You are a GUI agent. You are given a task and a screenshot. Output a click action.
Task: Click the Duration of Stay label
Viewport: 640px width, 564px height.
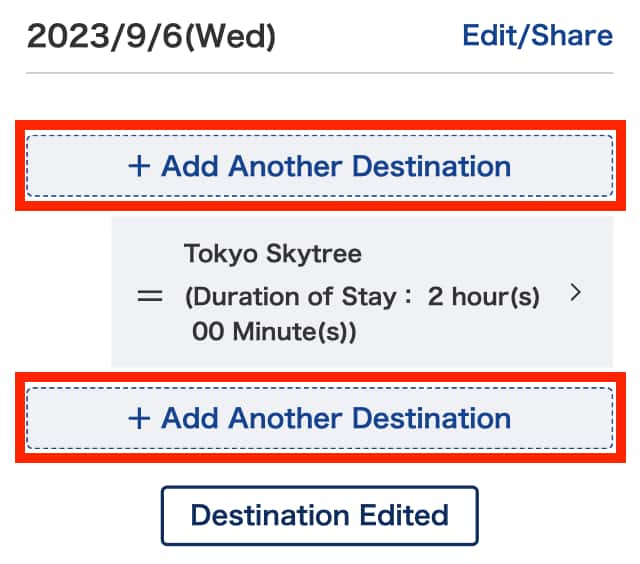click(x=299, y=297)
